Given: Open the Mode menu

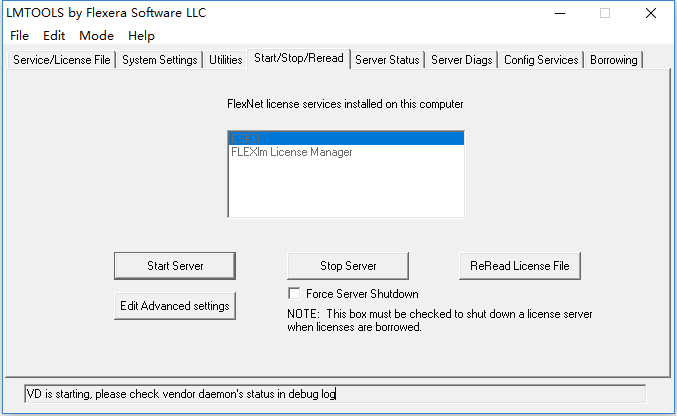Looking at the screenshot, I should click(x=97, y=35).
